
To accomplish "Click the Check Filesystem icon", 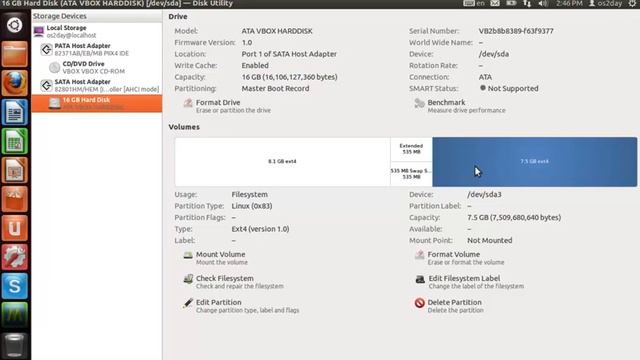I will pos(188,279).
